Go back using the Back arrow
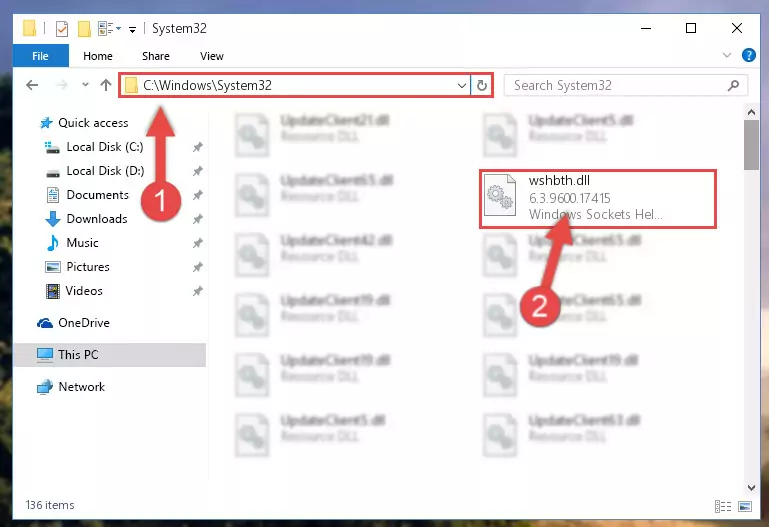This screenshot has height=527, width=769. click(32, 85)
